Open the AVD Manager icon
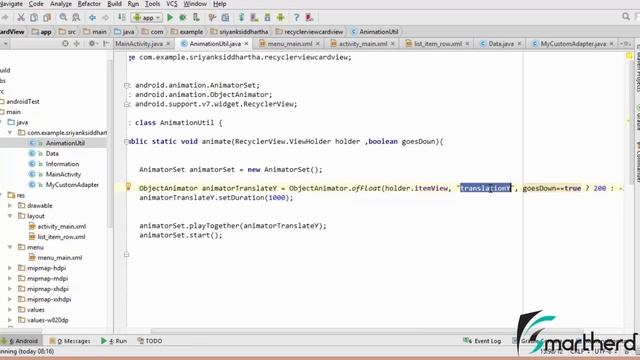This screenshot has height=360, width=640. coord(254,18)
